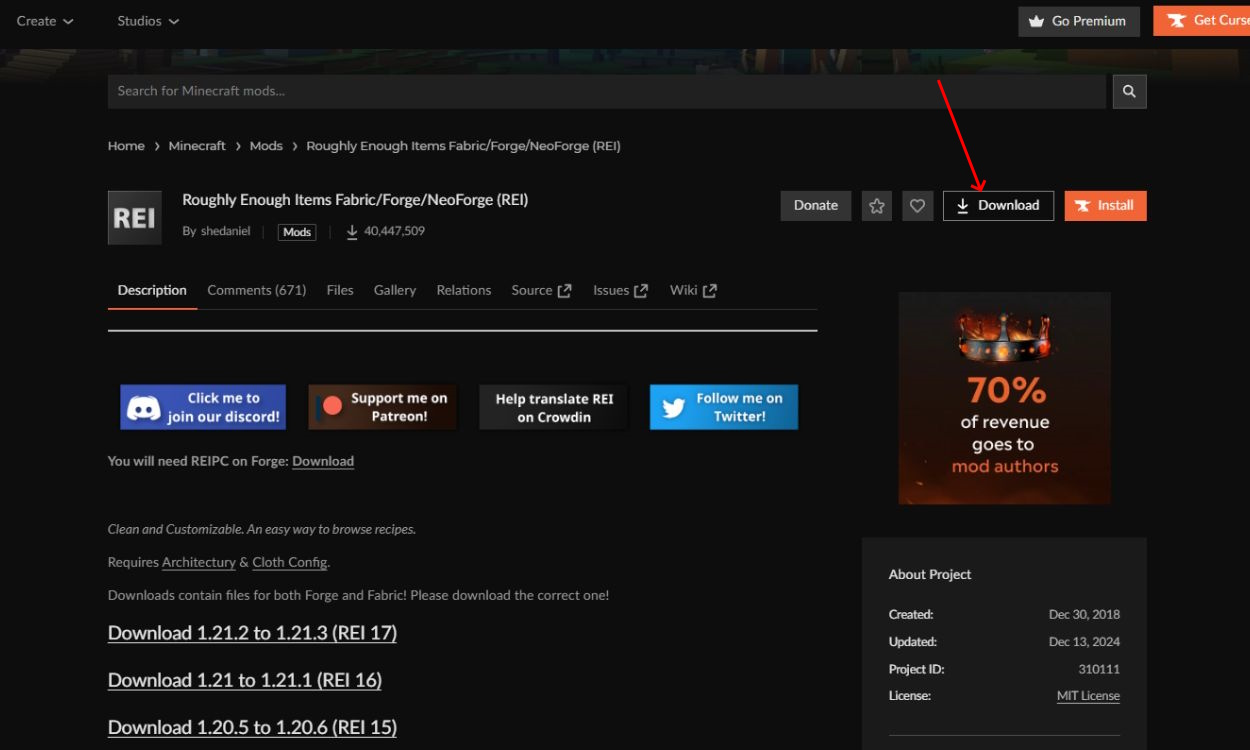Click the REI mod logo thumbnail

click(134, 217)
